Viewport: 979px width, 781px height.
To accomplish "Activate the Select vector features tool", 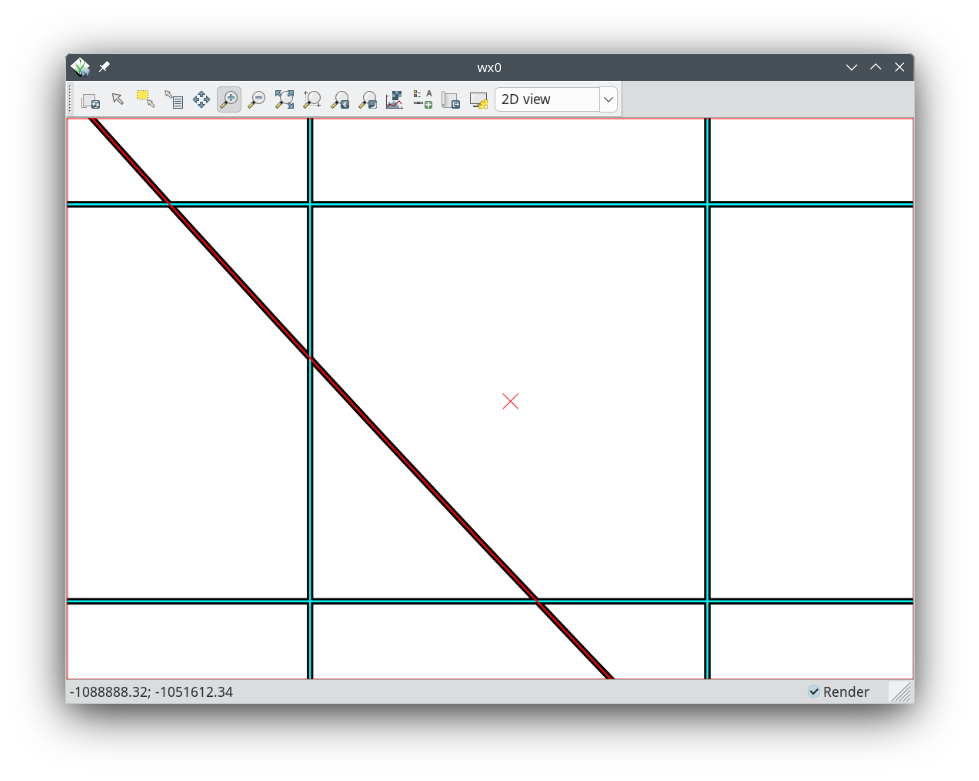I will coord(145,100).
